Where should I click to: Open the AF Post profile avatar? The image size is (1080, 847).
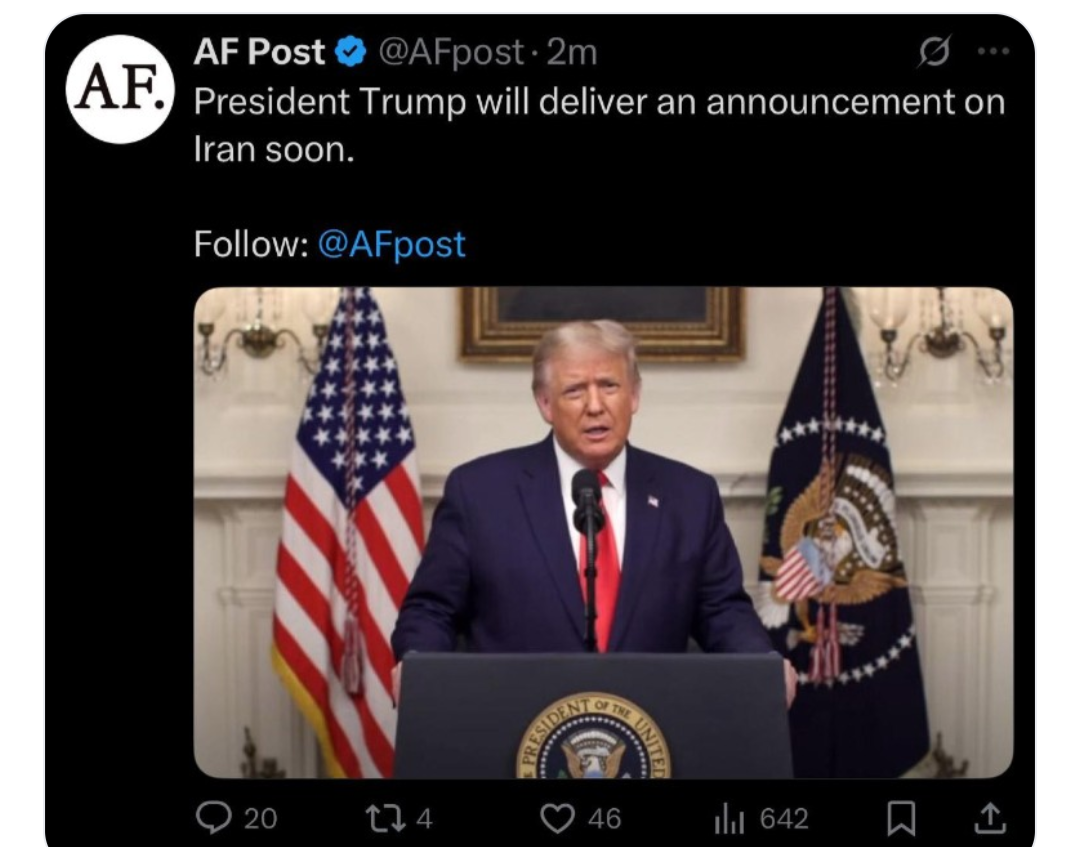tap(120, 90)
